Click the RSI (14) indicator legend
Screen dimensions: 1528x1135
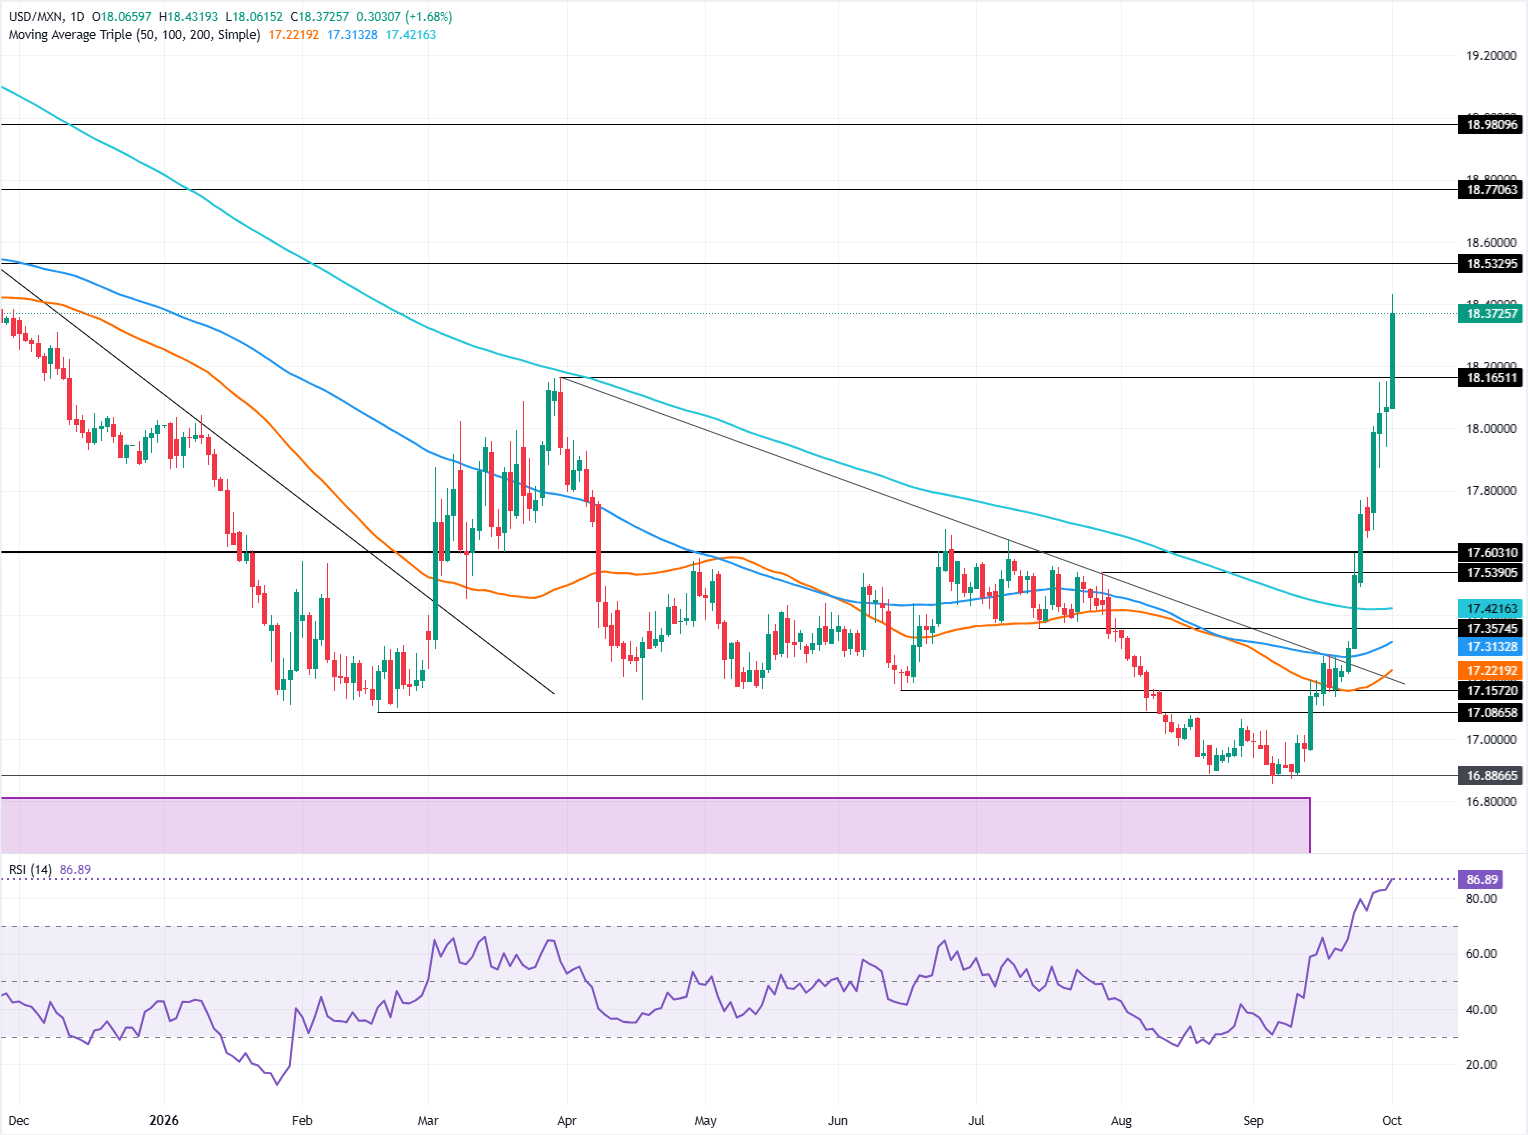pyautogui.click(x=30, y=870)
